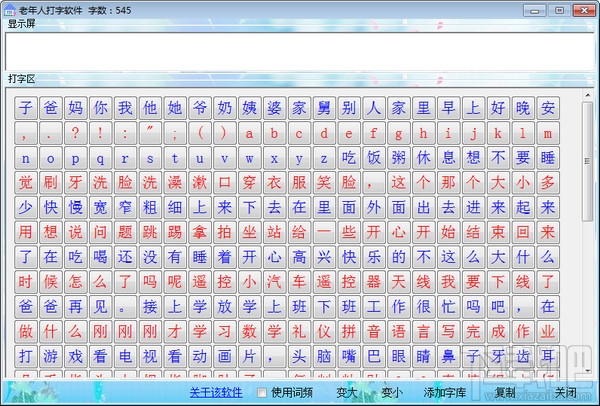The width and height of the screenshot is (600, 406).
Task: Click the red letter a key
Action: point(249,133)
